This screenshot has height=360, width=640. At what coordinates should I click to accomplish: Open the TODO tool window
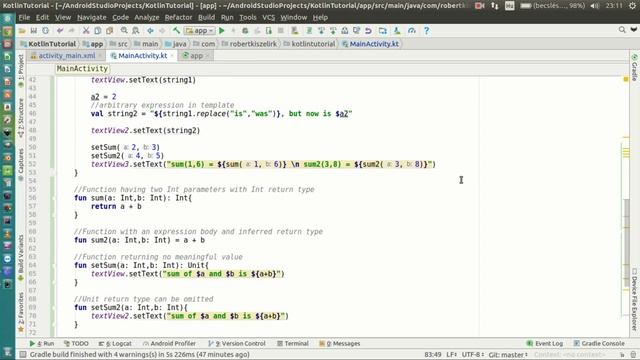(x=76, y=343)
